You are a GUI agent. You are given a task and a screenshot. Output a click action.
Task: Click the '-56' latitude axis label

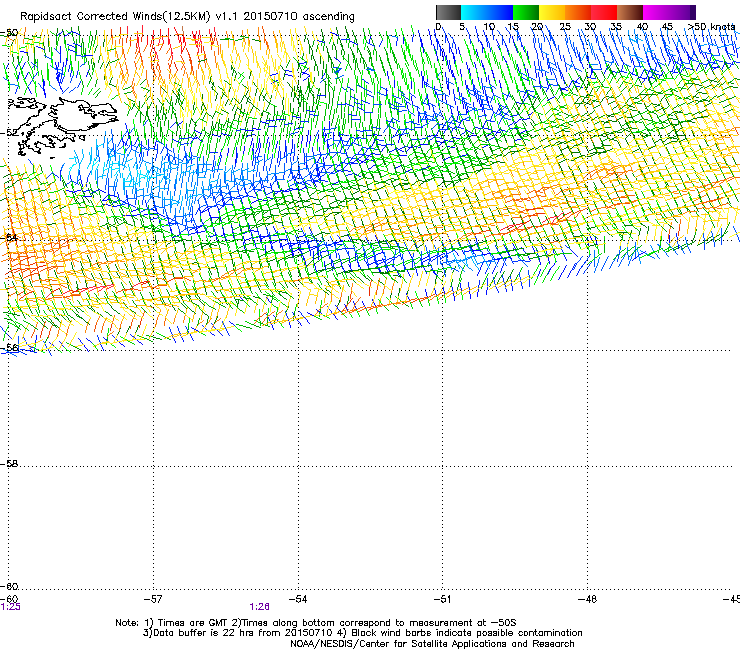tap(9, 347)
